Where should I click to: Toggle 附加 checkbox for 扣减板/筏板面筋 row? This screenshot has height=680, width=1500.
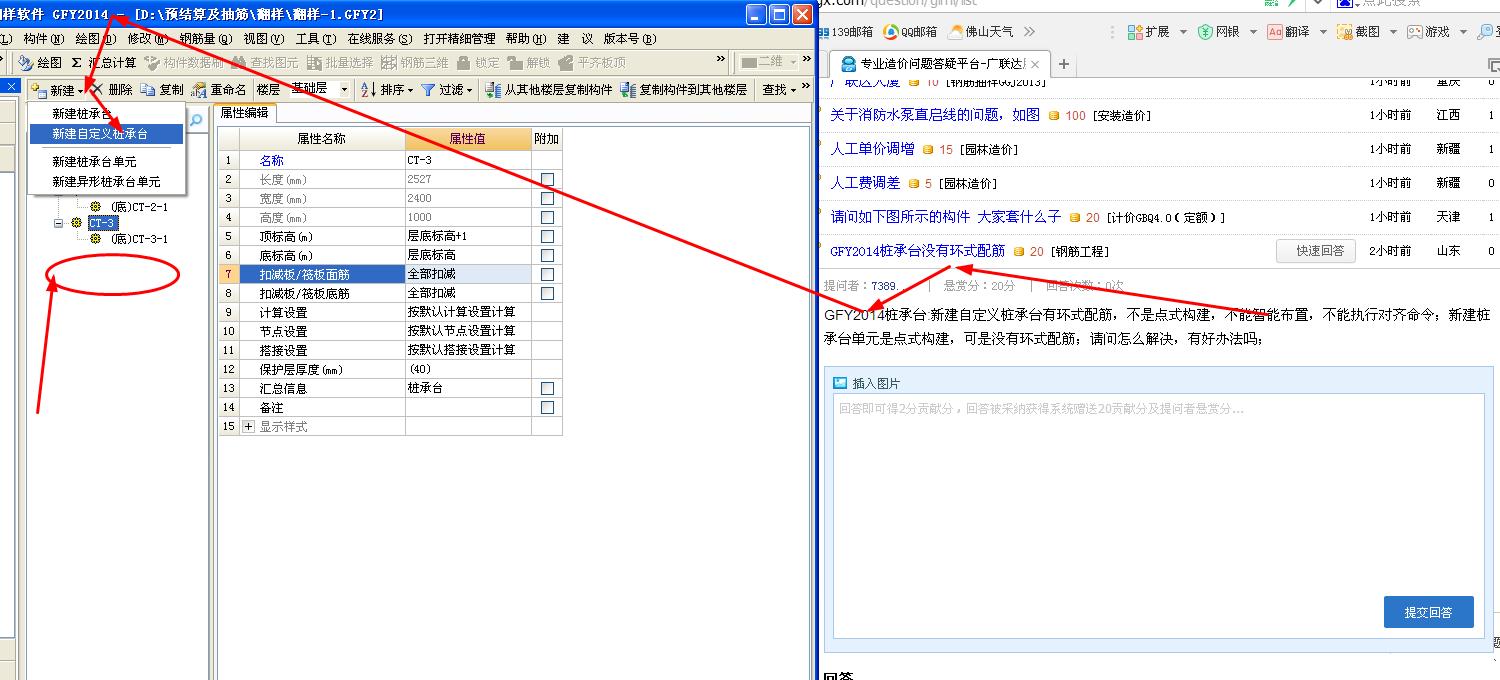547,275
